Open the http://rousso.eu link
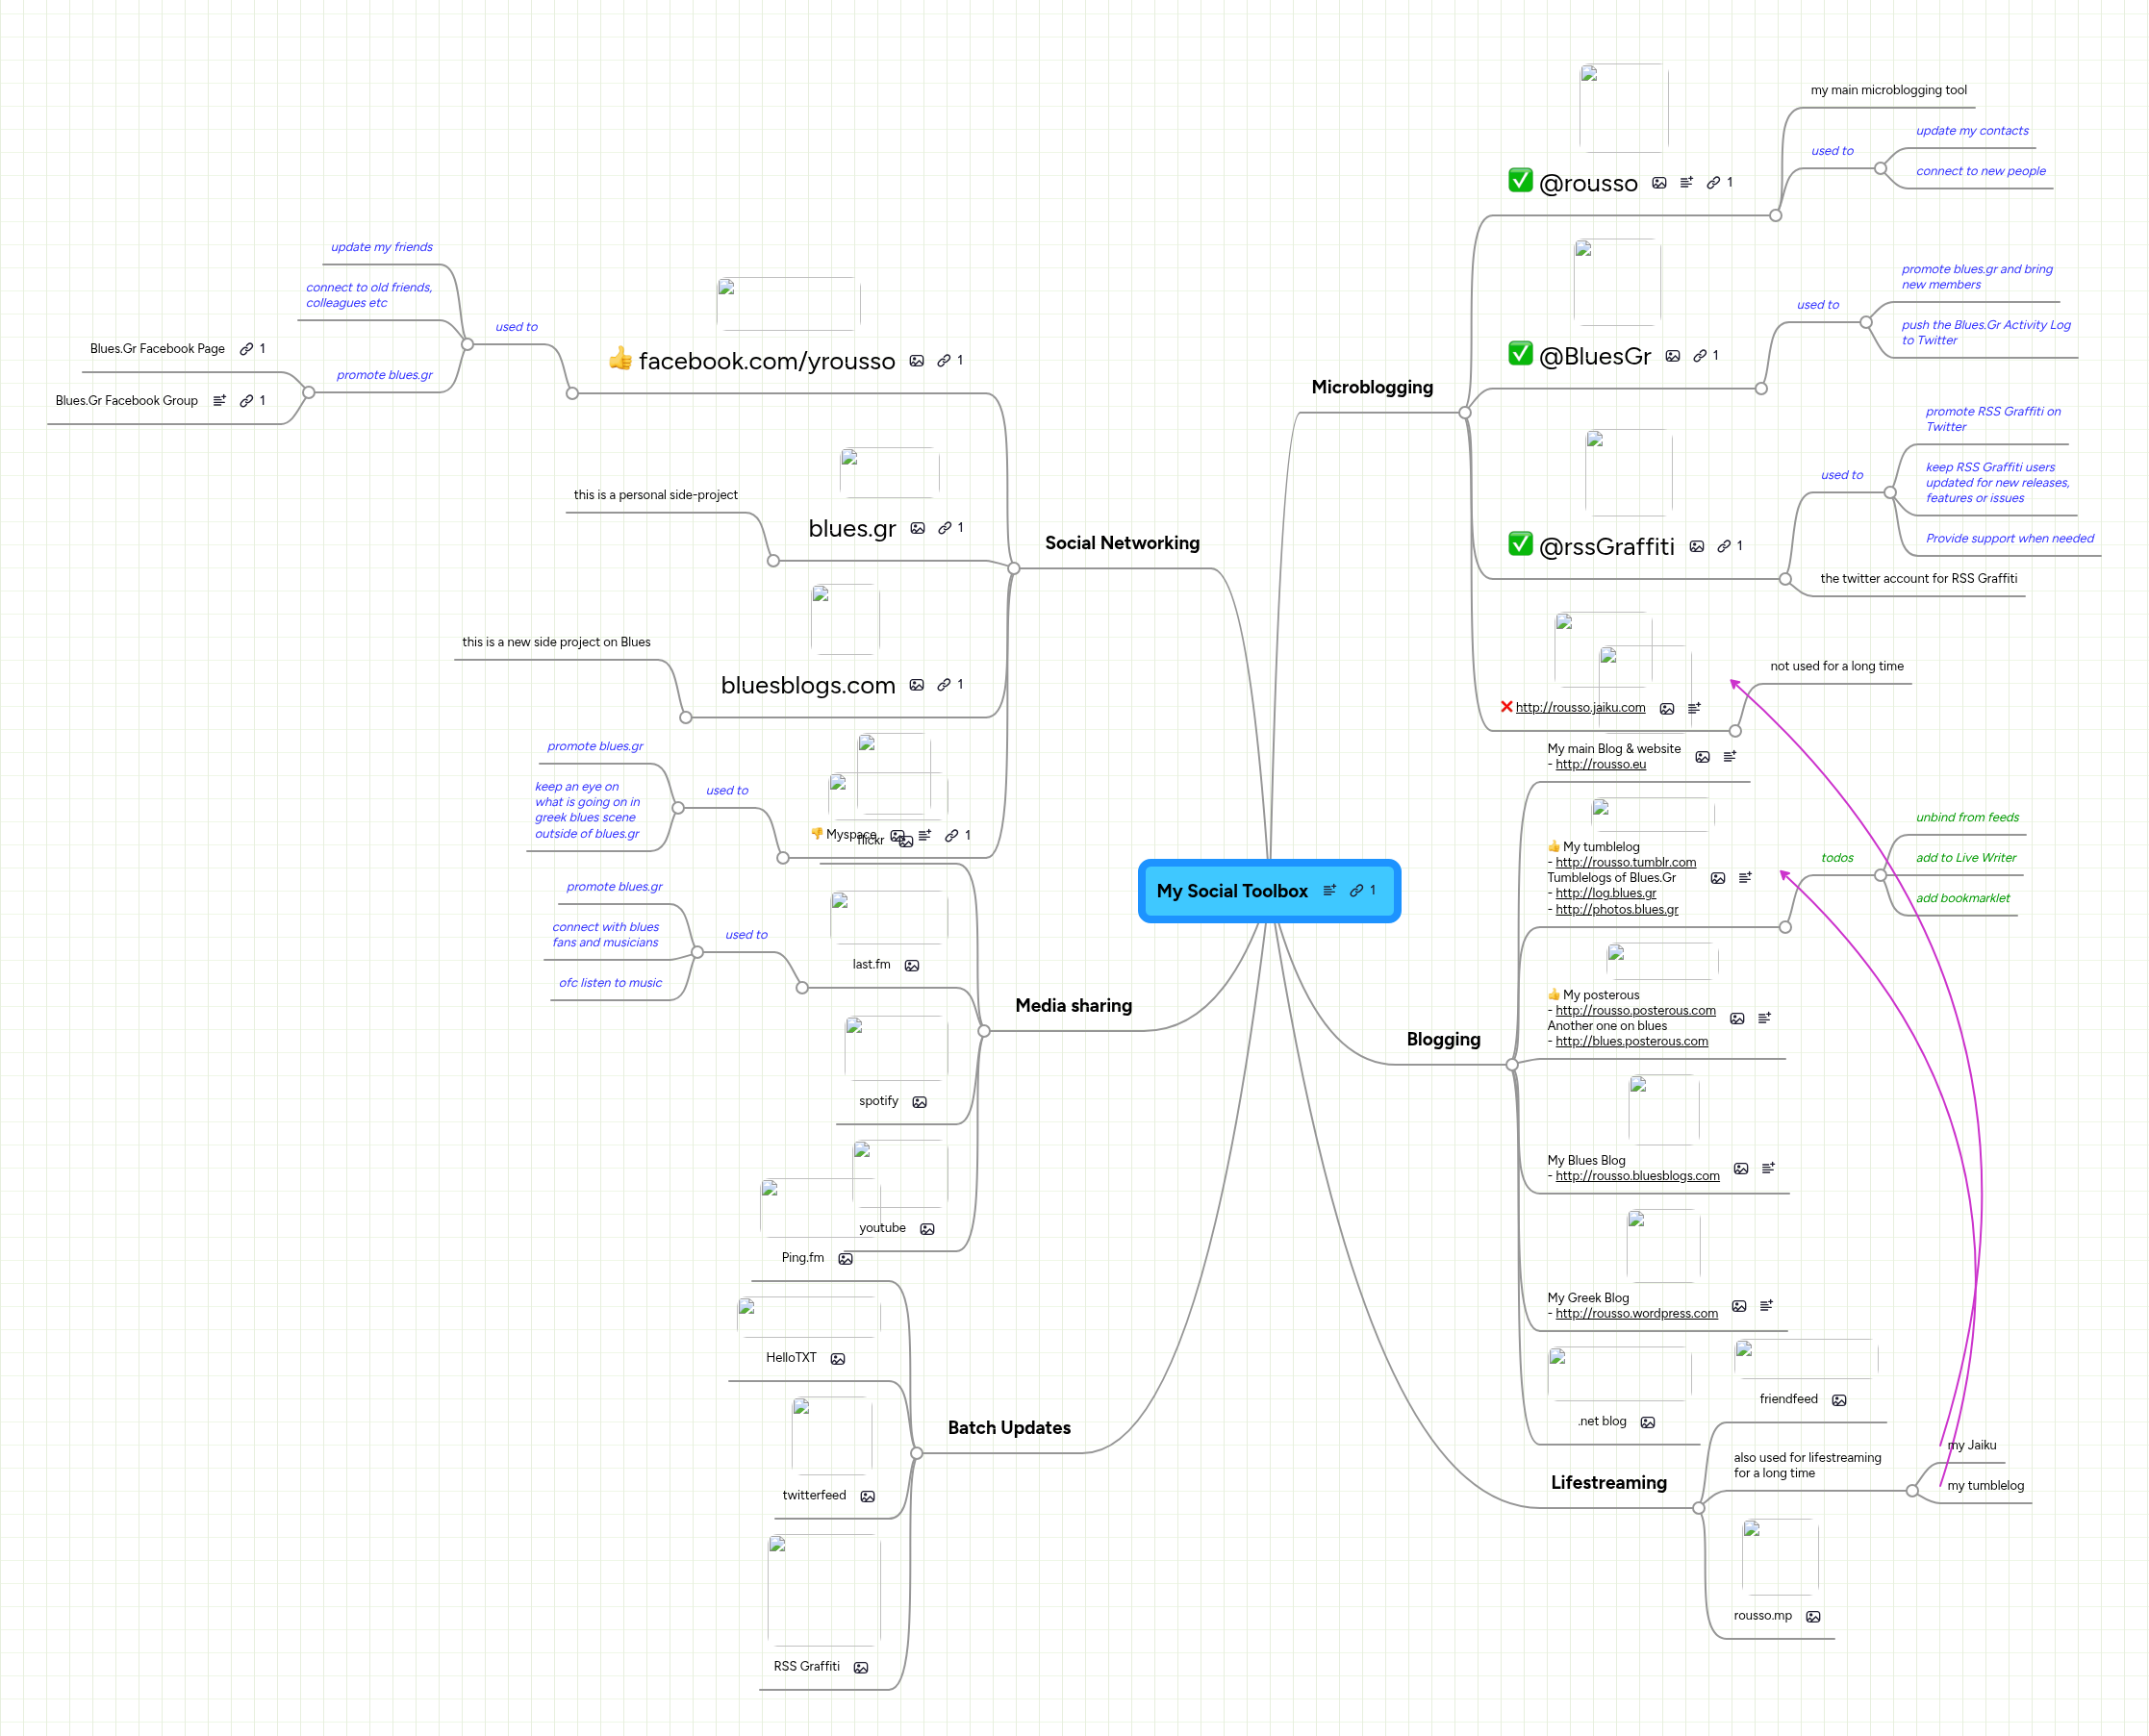Screen dimensions: 2149x1736 point(1600,764)
